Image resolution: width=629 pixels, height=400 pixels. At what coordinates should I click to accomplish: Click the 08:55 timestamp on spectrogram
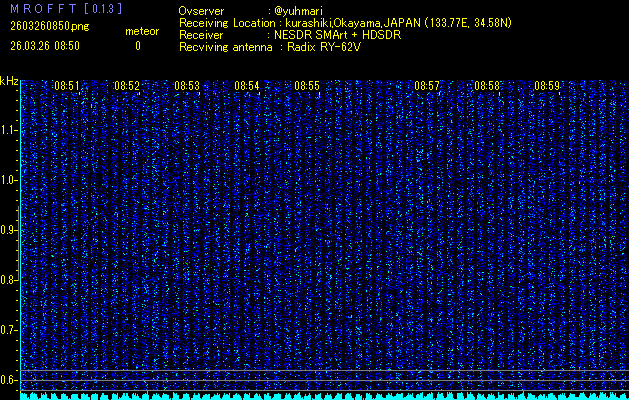tap(307, 87)
